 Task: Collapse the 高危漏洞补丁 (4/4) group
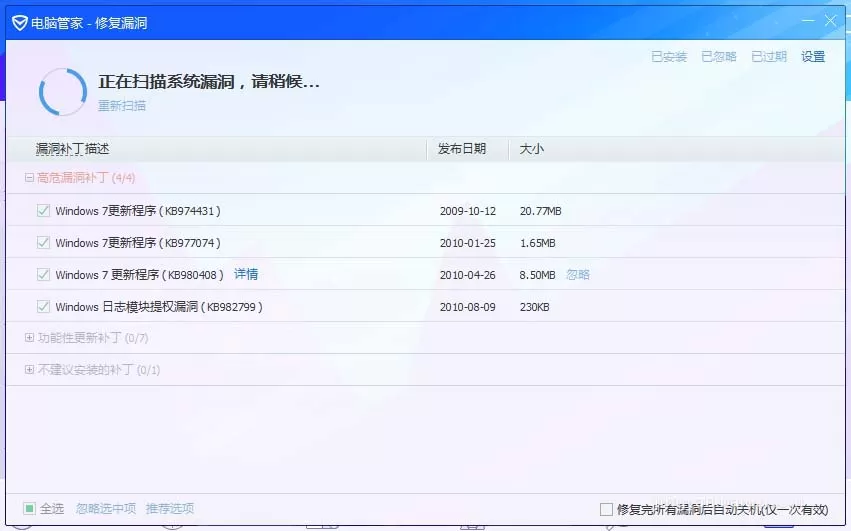(x=29, y=178)
